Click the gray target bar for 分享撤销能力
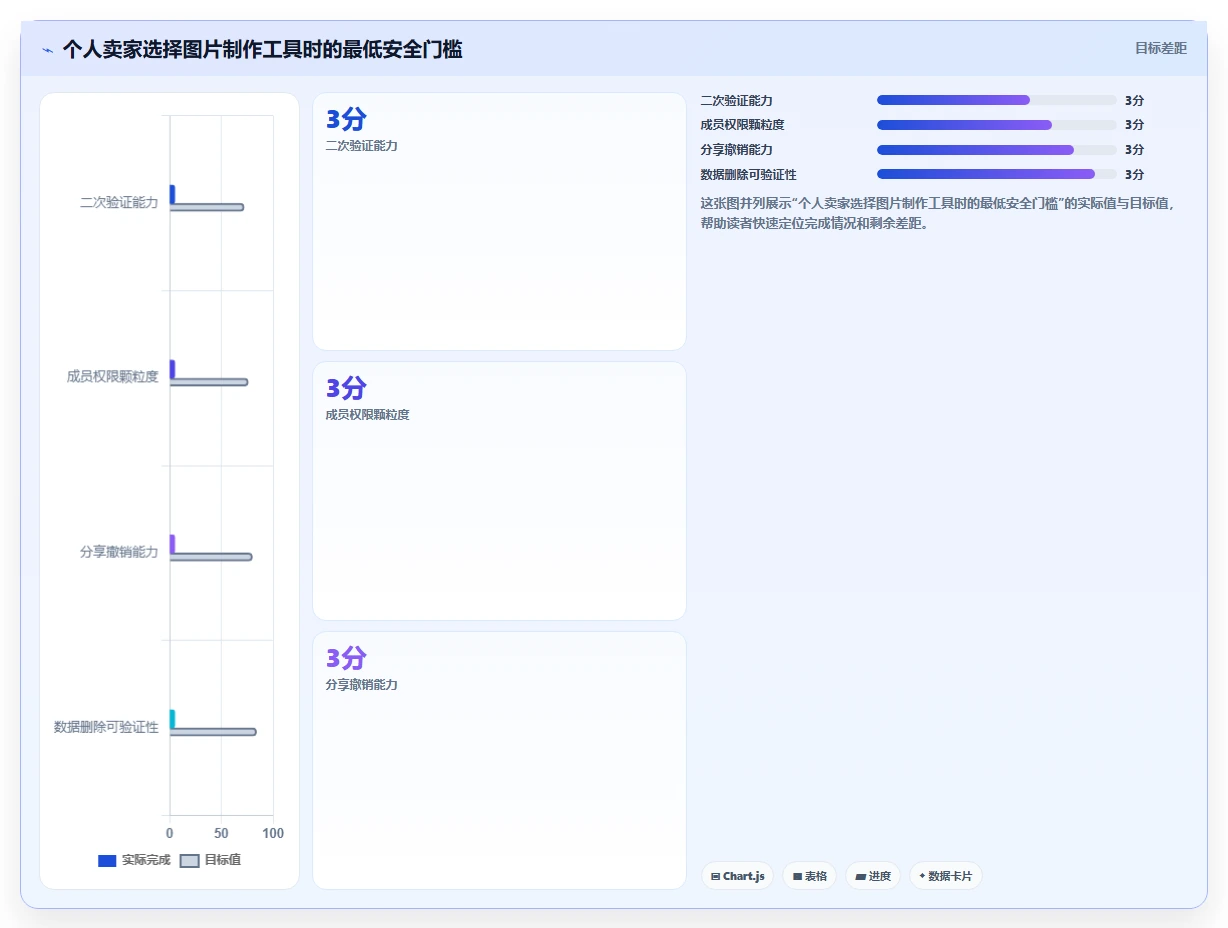 coord(210,557)
